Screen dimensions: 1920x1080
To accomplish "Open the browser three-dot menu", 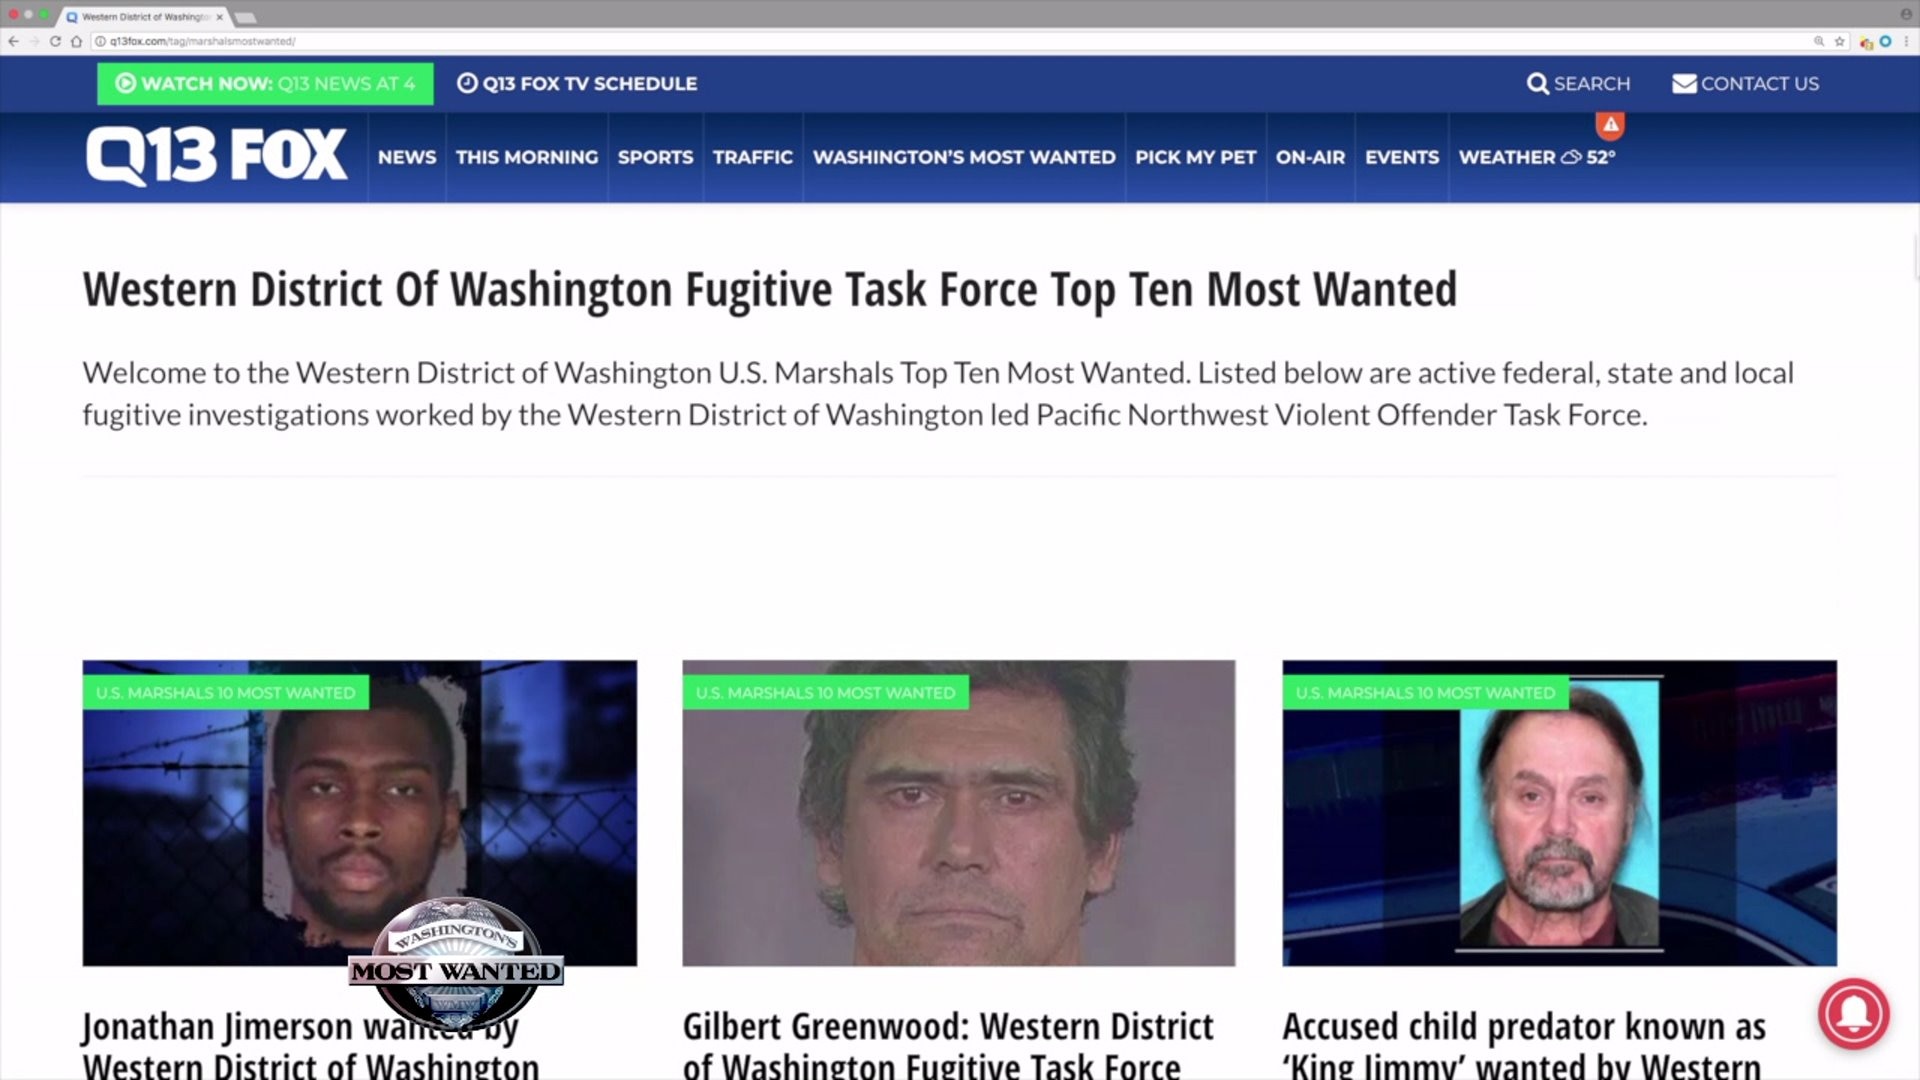I will coord(1906,41).
